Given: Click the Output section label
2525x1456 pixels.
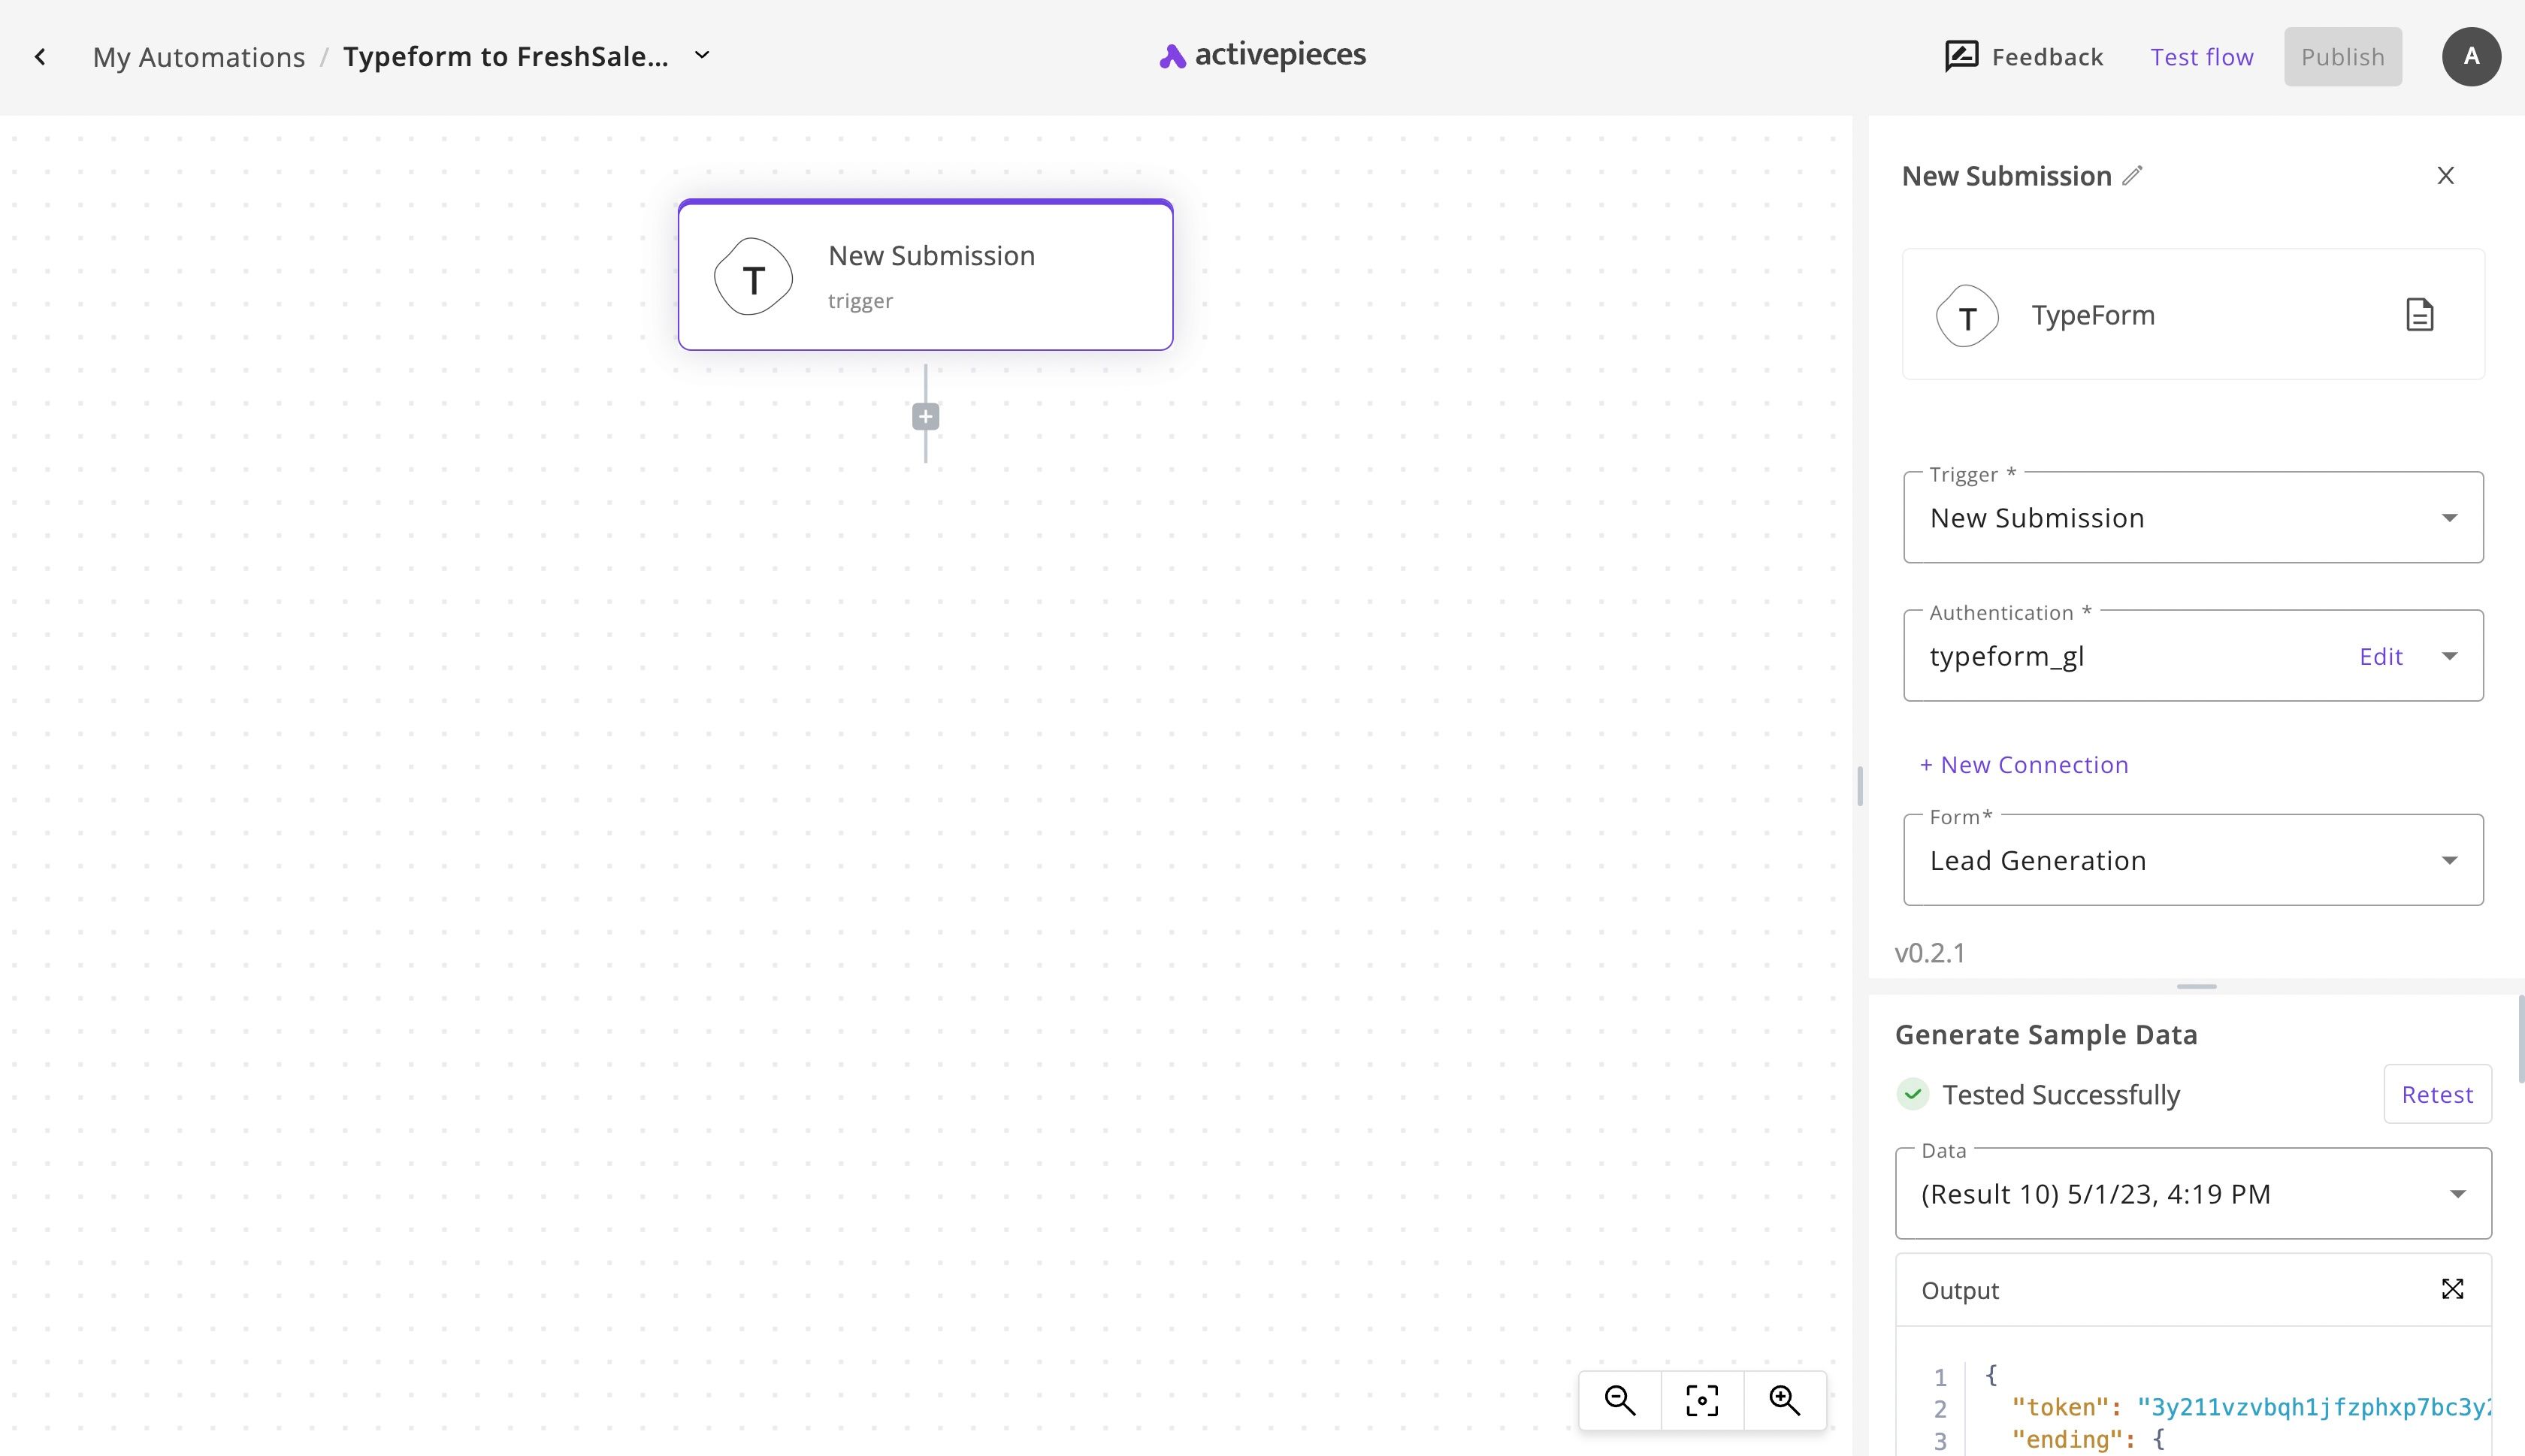Looking at the screenshot, I should click(x=1960, y=1290).
